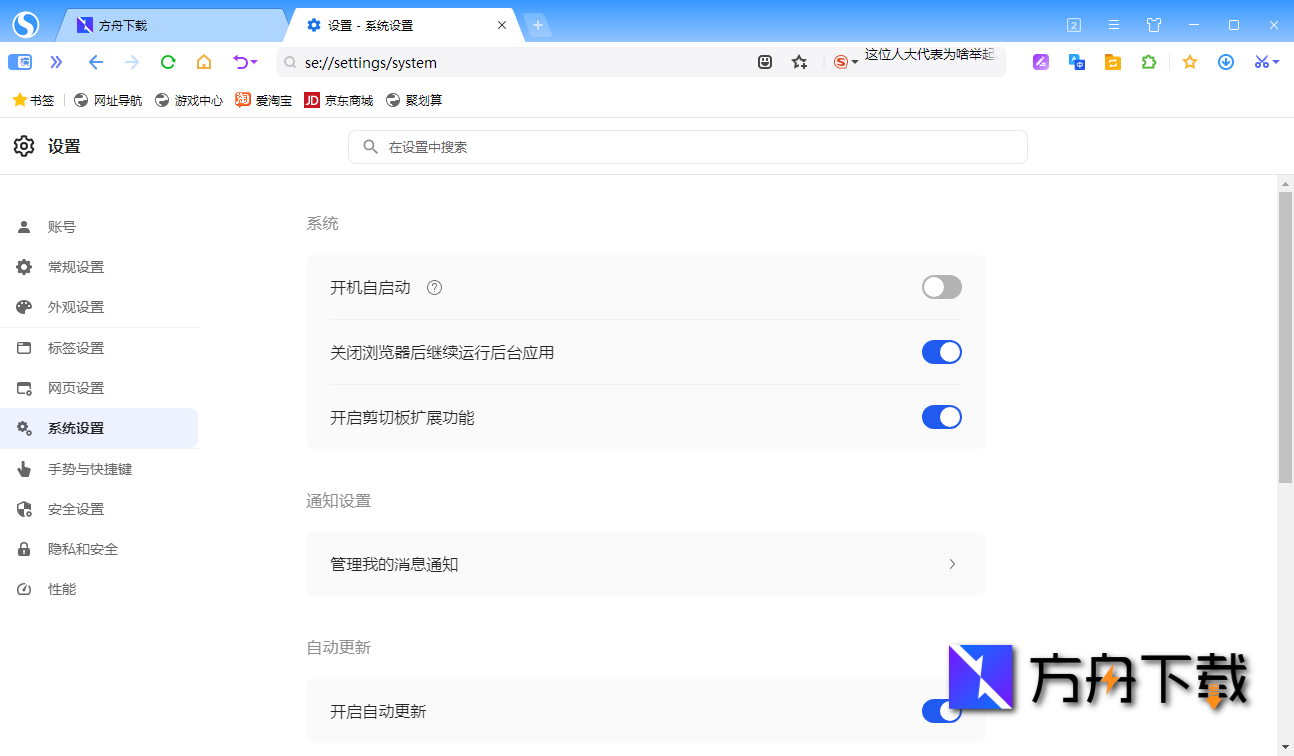Open the translate extension icon

[x=1076, y=62]
